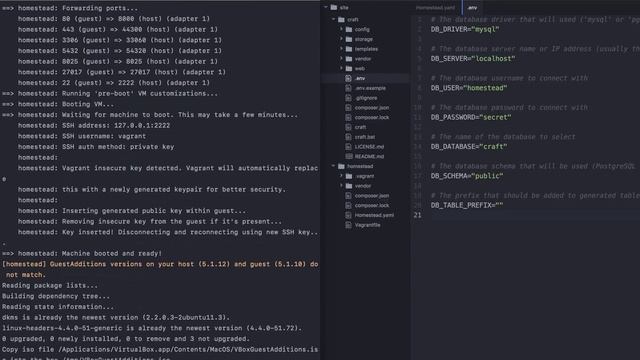The width and height of the screenshot is (640, 360).
Task: Click terminal line '3306 (guest) => 33060 (host)'
Action: pos(120,40)
